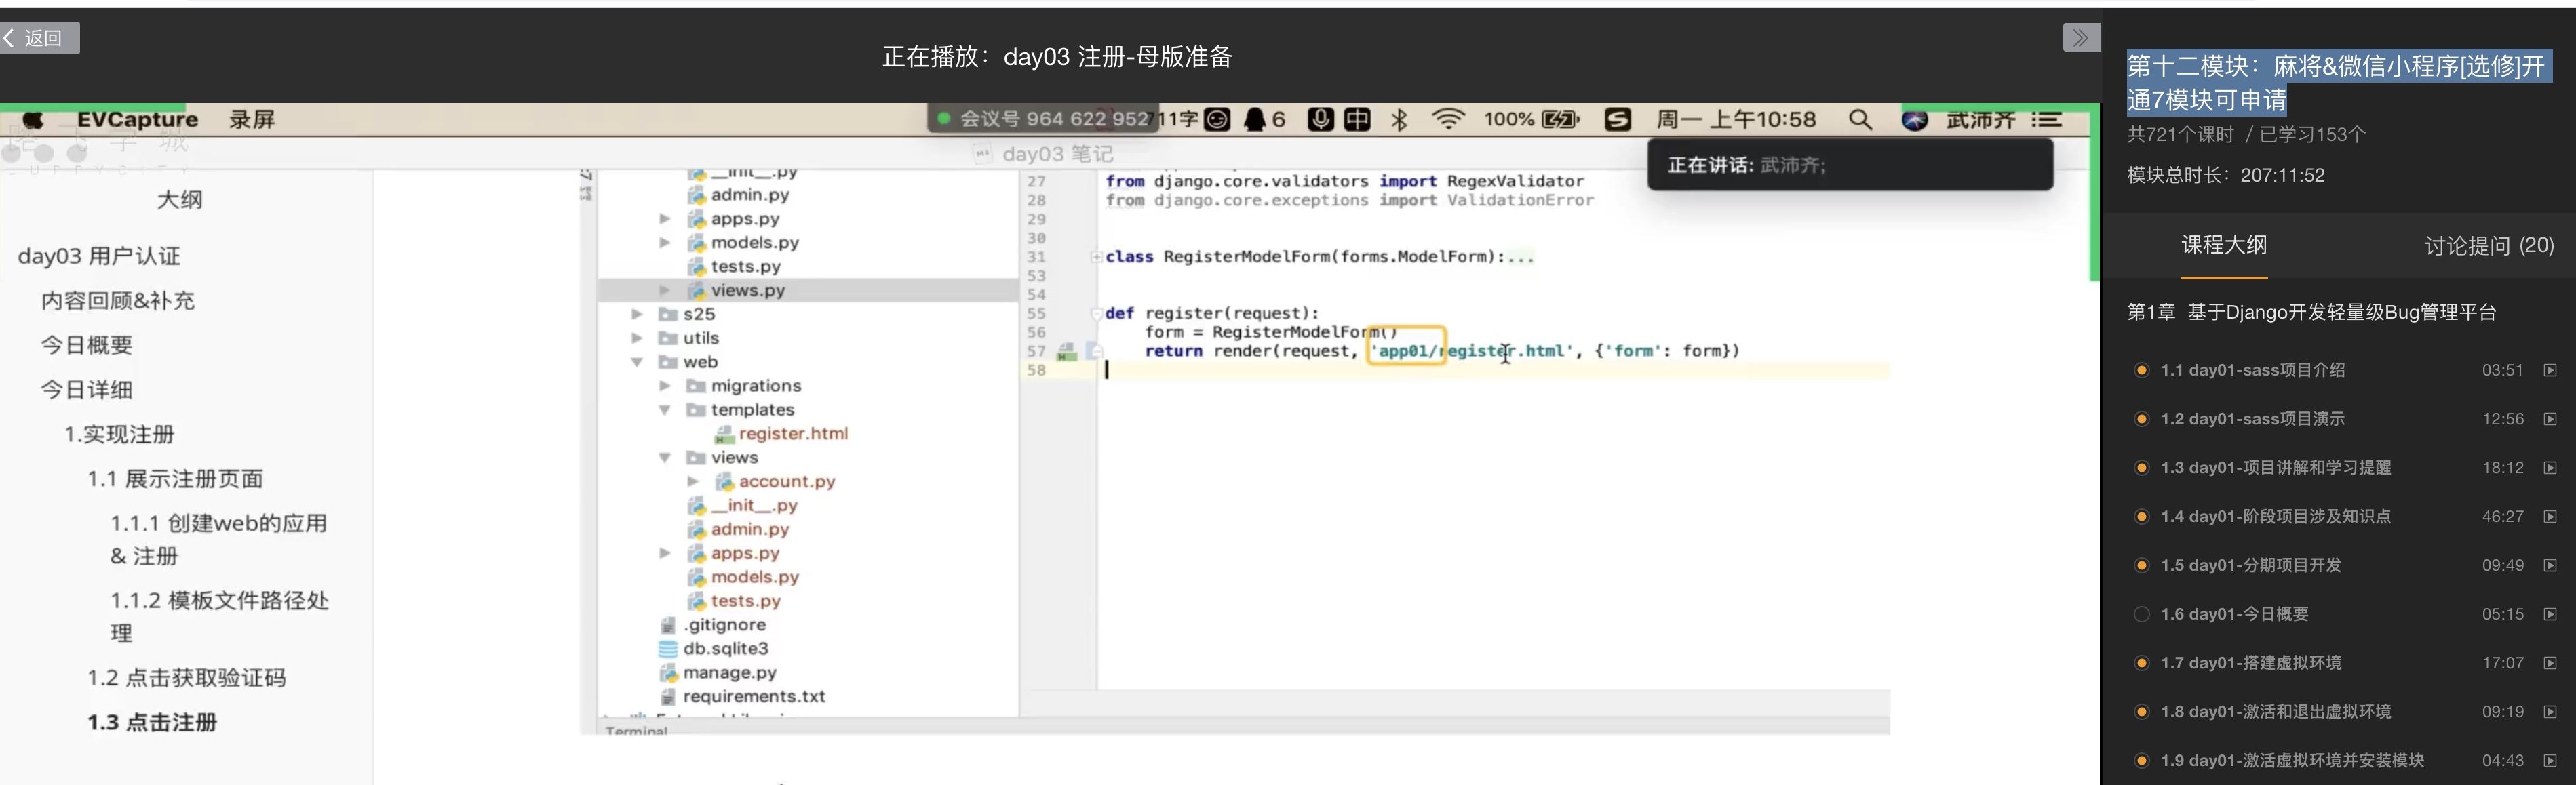
Task: Click play icon for lesson 1.9 激活虚拟环境并安装模块
Action: pyautogui.click(x=2550, y=761)
